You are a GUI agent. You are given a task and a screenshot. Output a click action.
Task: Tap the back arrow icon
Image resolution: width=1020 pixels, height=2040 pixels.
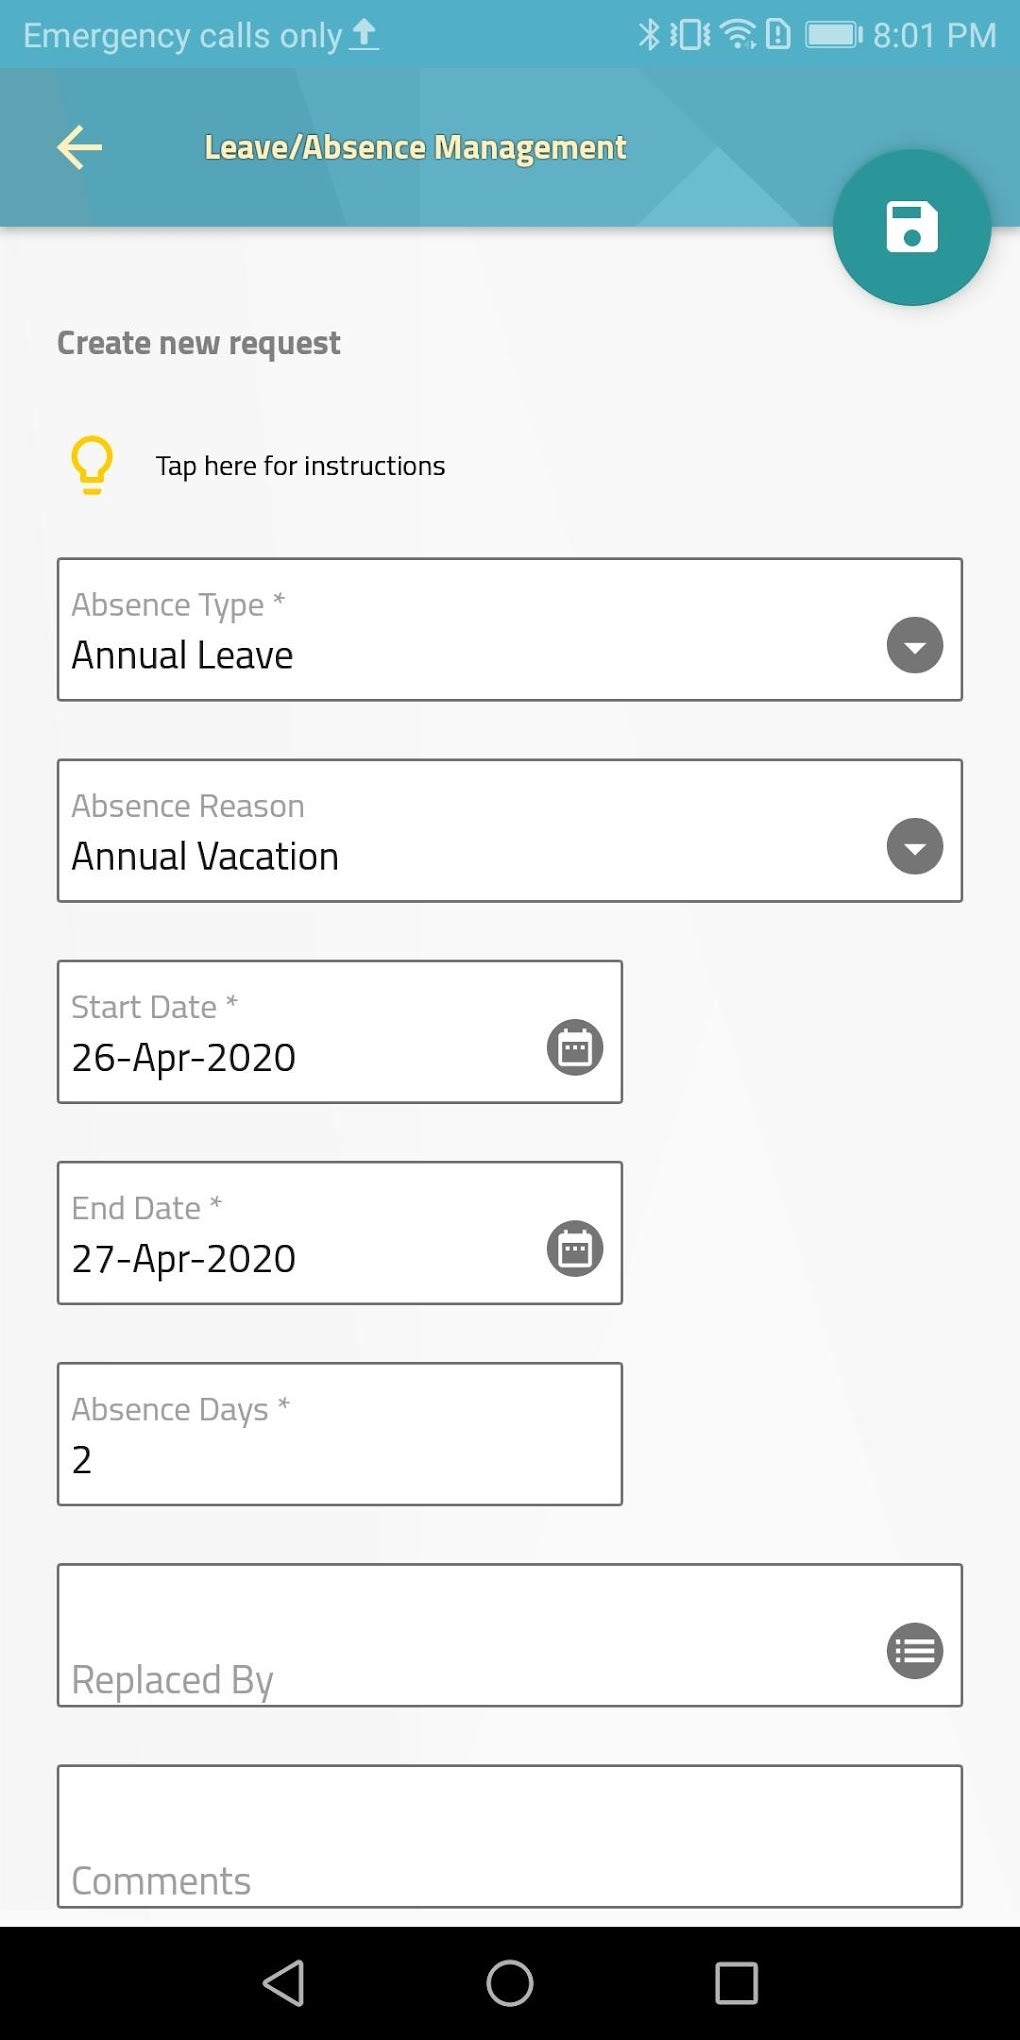click(x=80, y=148)
